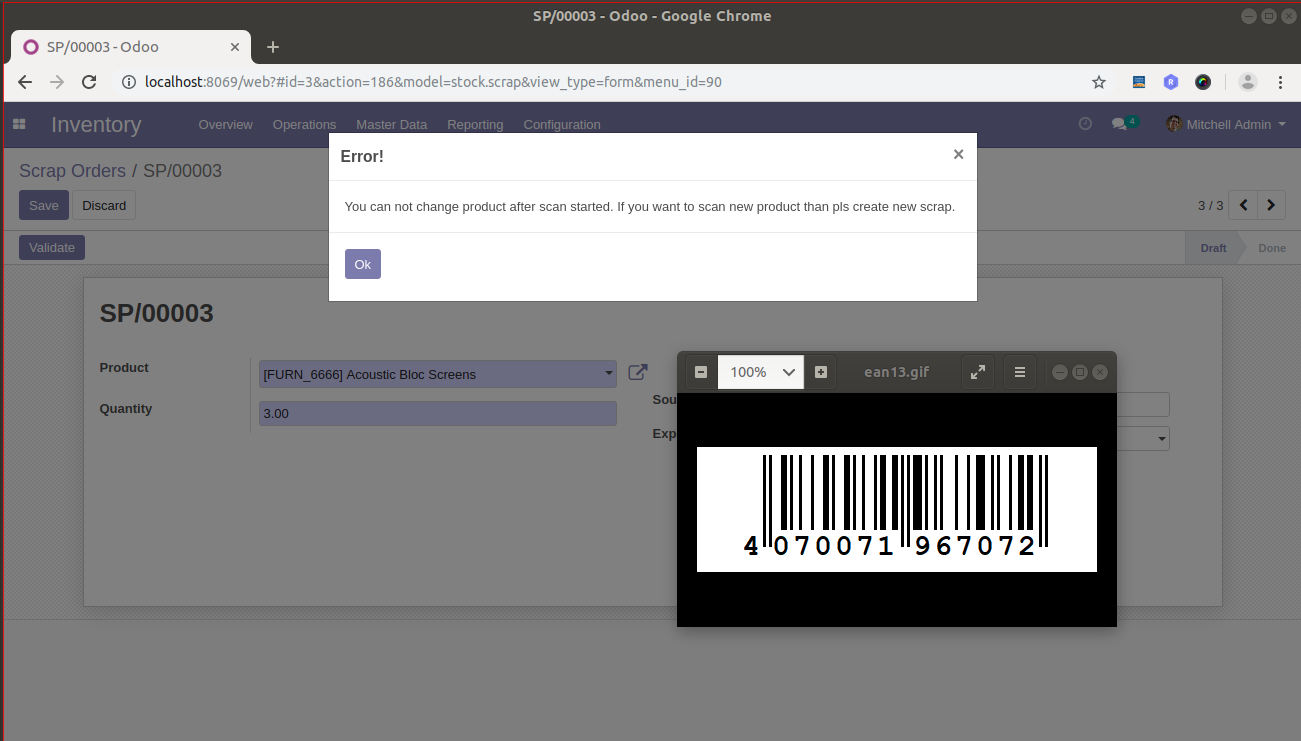Save the scrap order

pyautogui.click(x=44, y=205)
